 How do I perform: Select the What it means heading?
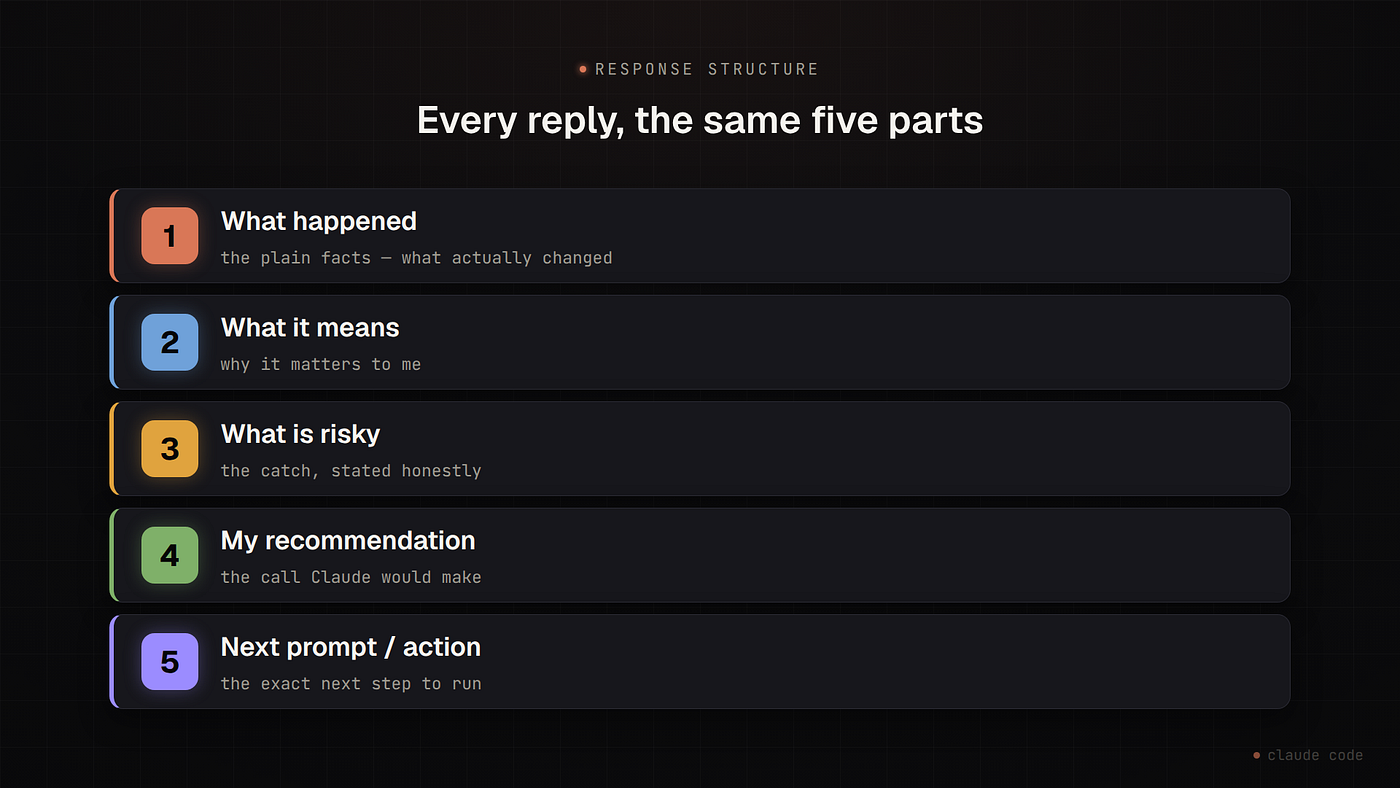point(310,328)
